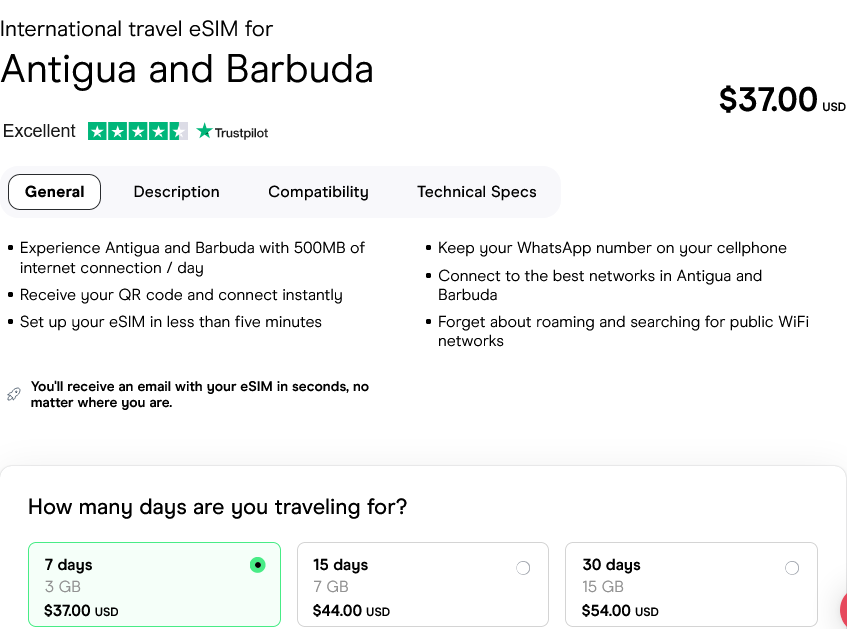Viewport: 847px width, 629px height.
Task: Open the Technical Specs tab
Action: click(x=477, y=192)
